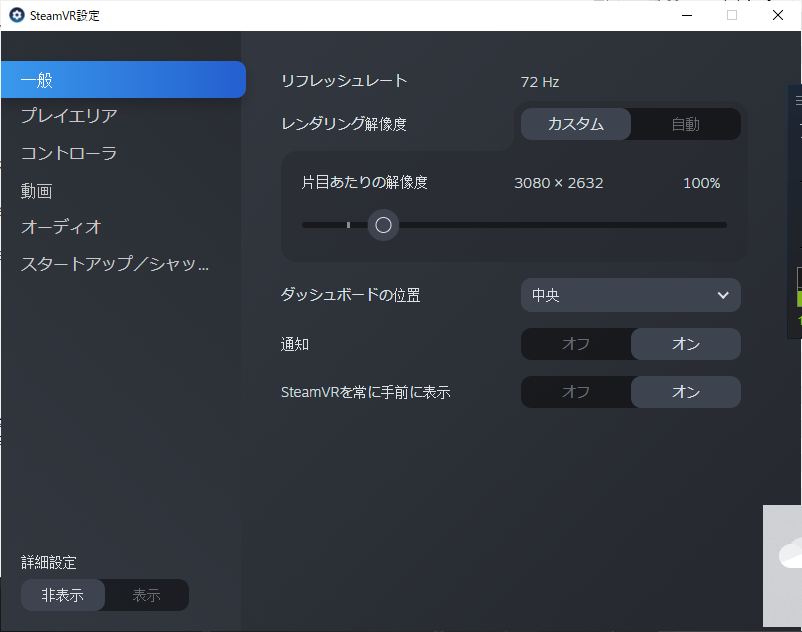Viewport: 802px width, 632px height.
Task: Set 詳細設定 to 表示
Action: 147,595
